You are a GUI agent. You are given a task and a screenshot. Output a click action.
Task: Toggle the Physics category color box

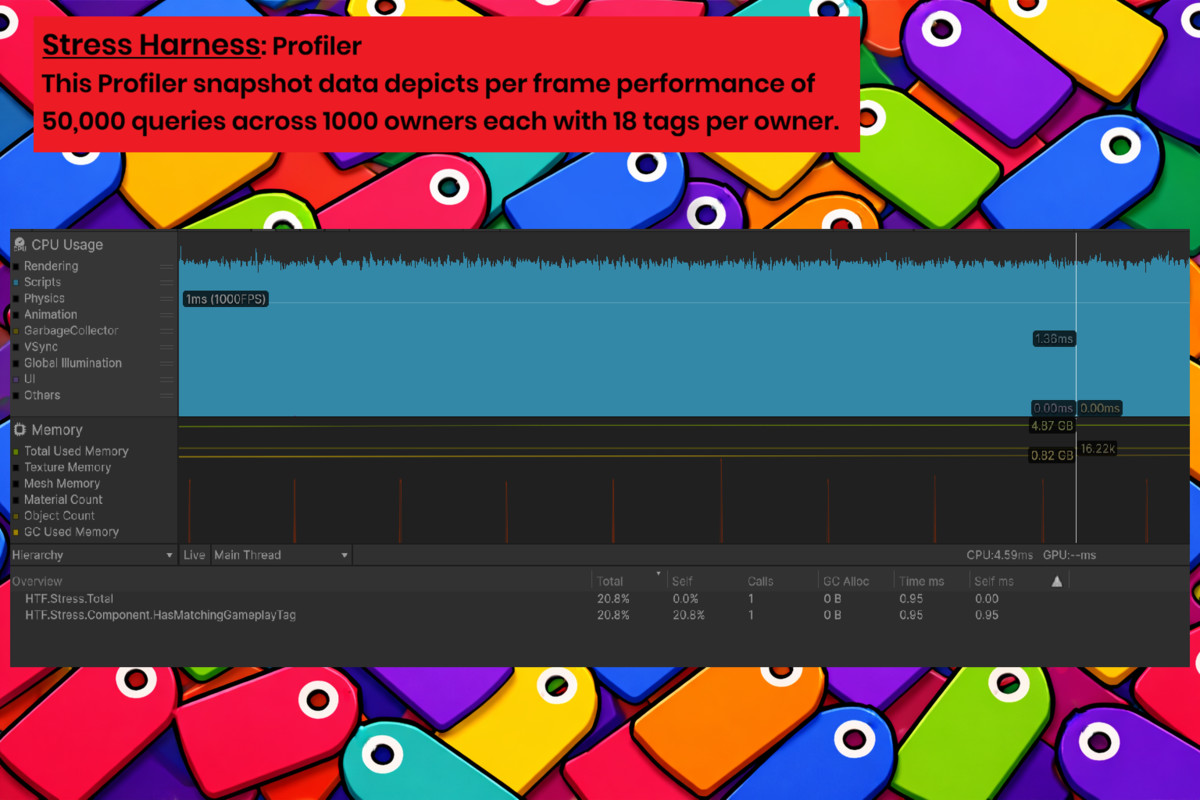[16, 299]
